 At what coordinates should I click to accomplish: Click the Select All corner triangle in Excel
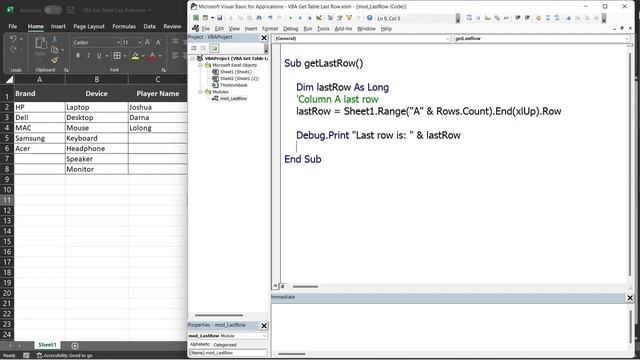tap(9, 80)
